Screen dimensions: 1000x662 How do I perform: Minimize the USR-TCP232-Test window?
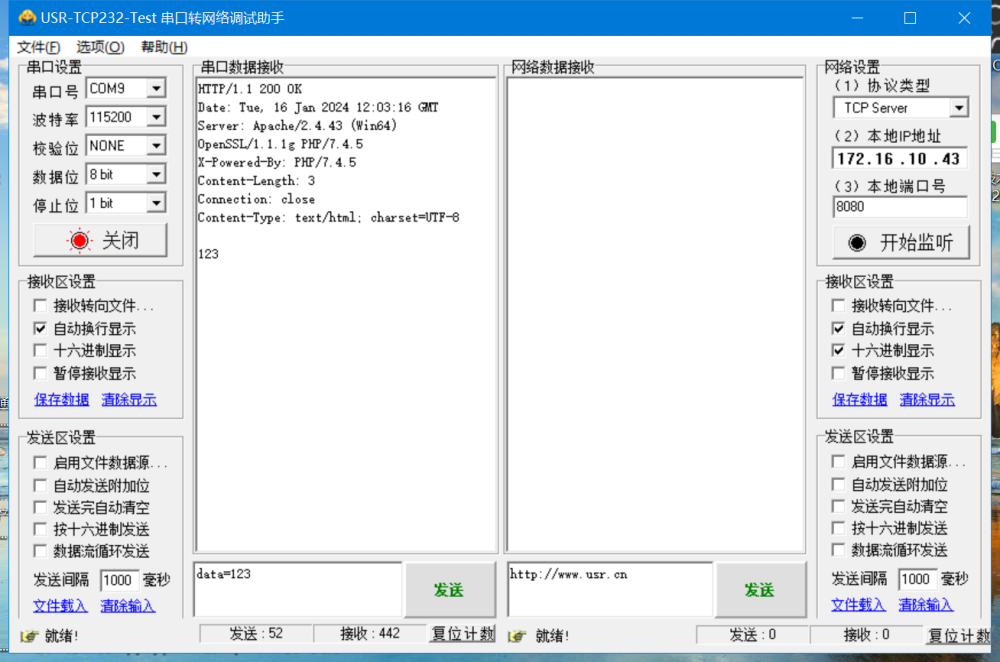[x=857, y=18]
